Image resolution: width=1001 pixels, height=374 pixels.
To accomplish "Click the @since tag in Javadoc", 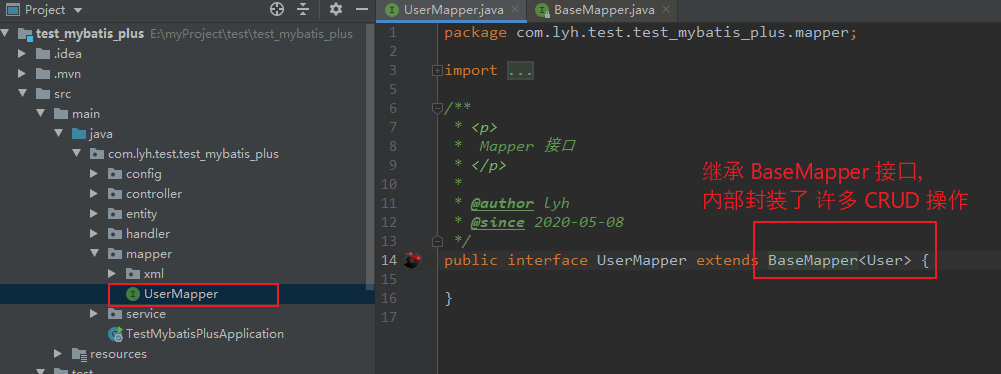I will click(497, 223).
